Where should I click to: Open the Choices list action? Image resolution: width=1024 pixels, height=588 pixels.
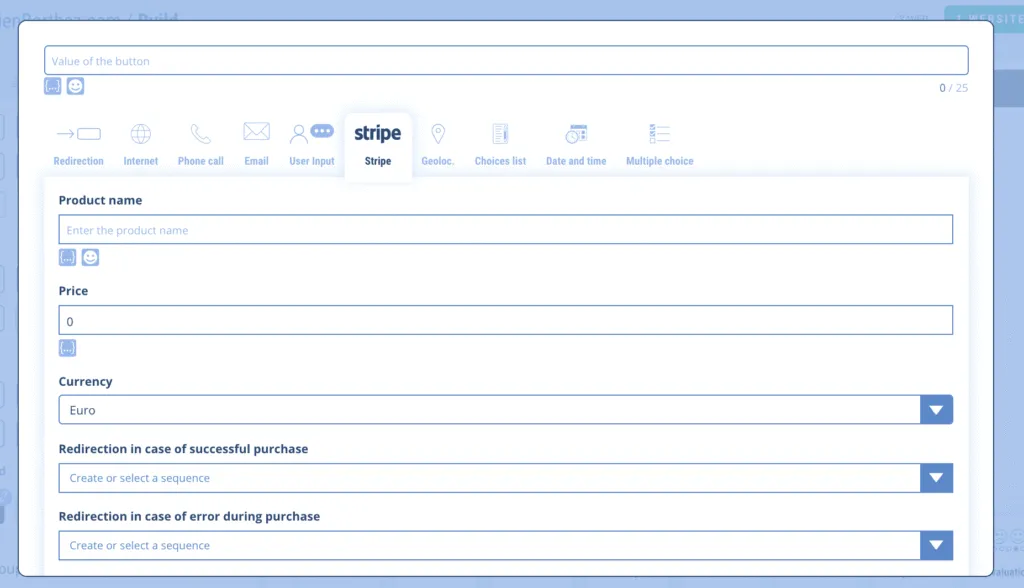(500, 144)
